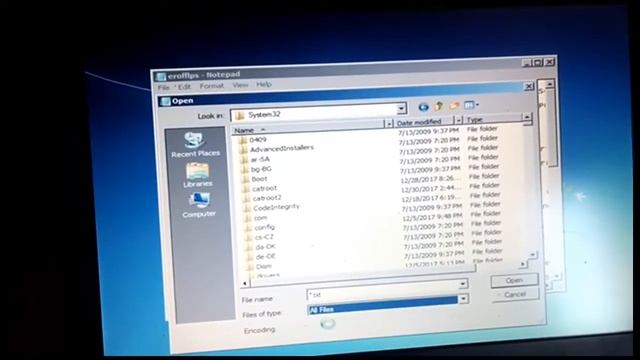Select the config folder
Screen dimensions: 640x360
coord(264,227)
